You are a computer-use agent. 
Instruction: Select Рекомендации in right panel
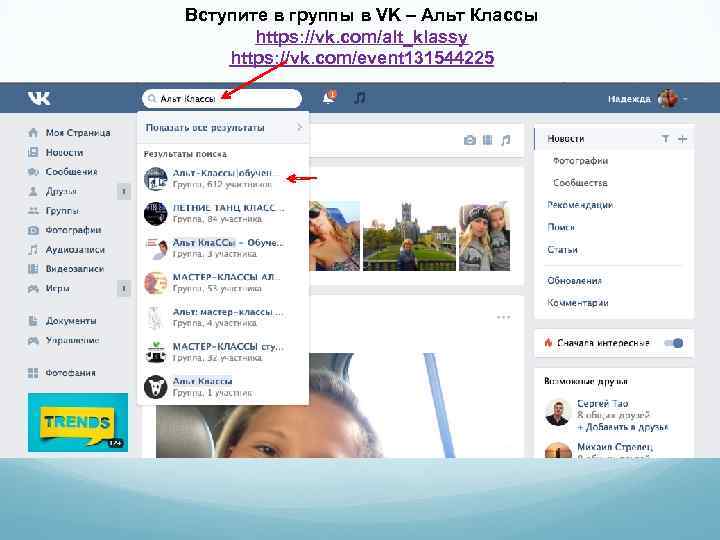pyautogui.click(x=580, y=205)
